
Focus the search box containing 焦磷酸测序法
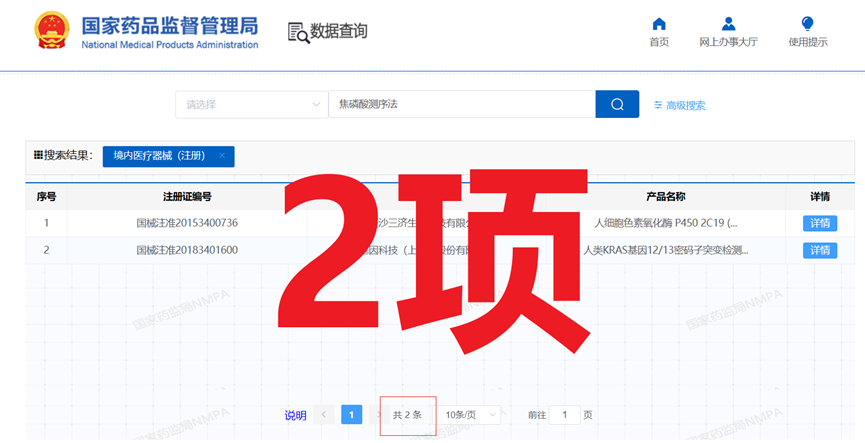(460, 105)
